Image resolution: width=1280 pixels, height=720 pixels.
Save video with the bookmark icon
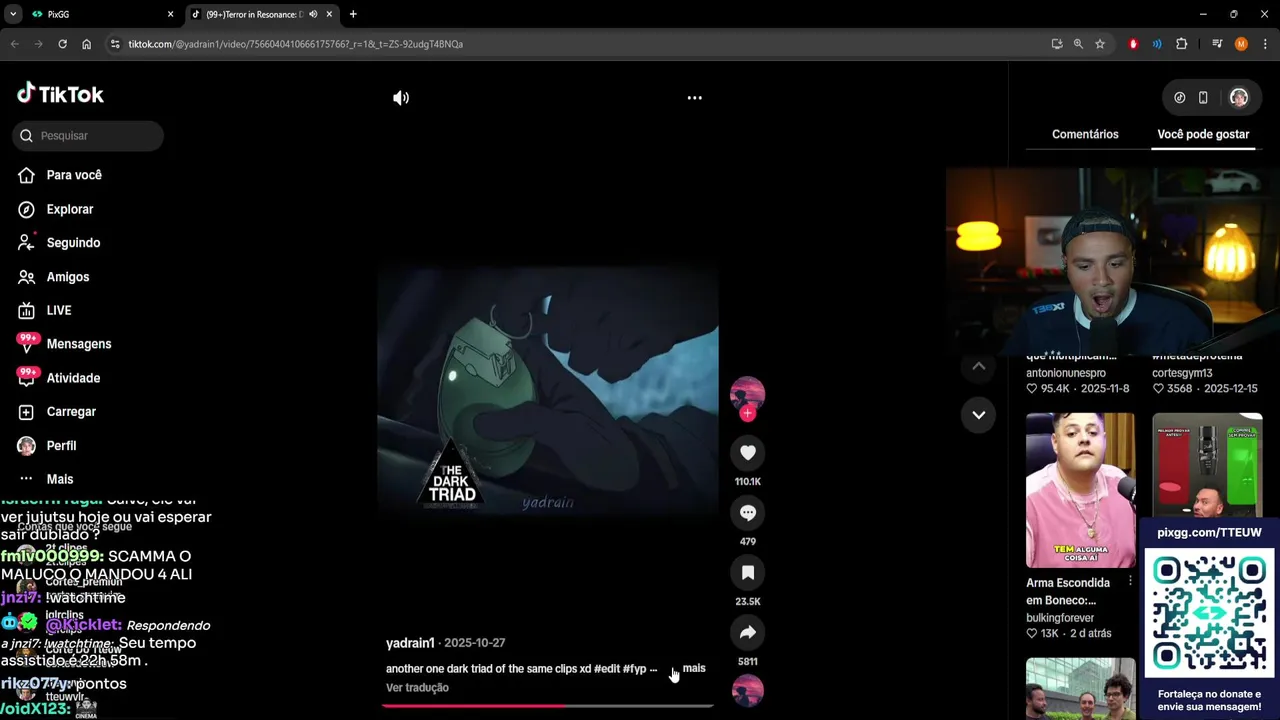pos(747,573)
